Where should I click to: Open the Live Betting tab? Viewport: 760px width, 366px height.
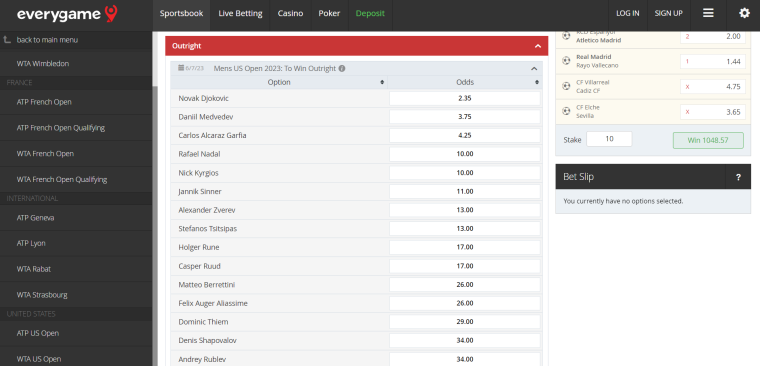tap(240, 15)
